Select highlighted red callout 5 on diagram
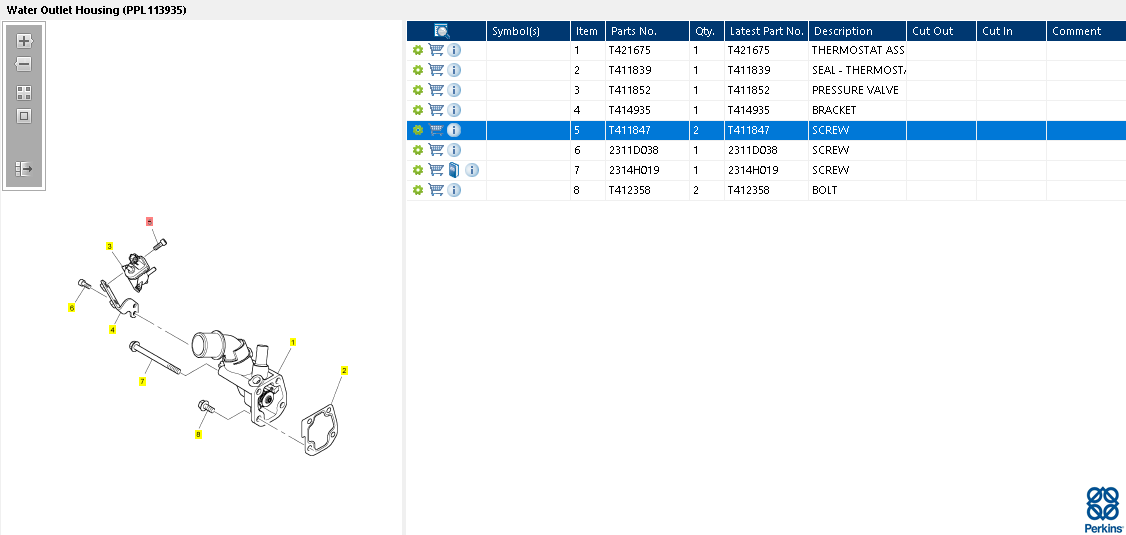The width and height of the screenshot is (1126, 535). coord(149,222)
